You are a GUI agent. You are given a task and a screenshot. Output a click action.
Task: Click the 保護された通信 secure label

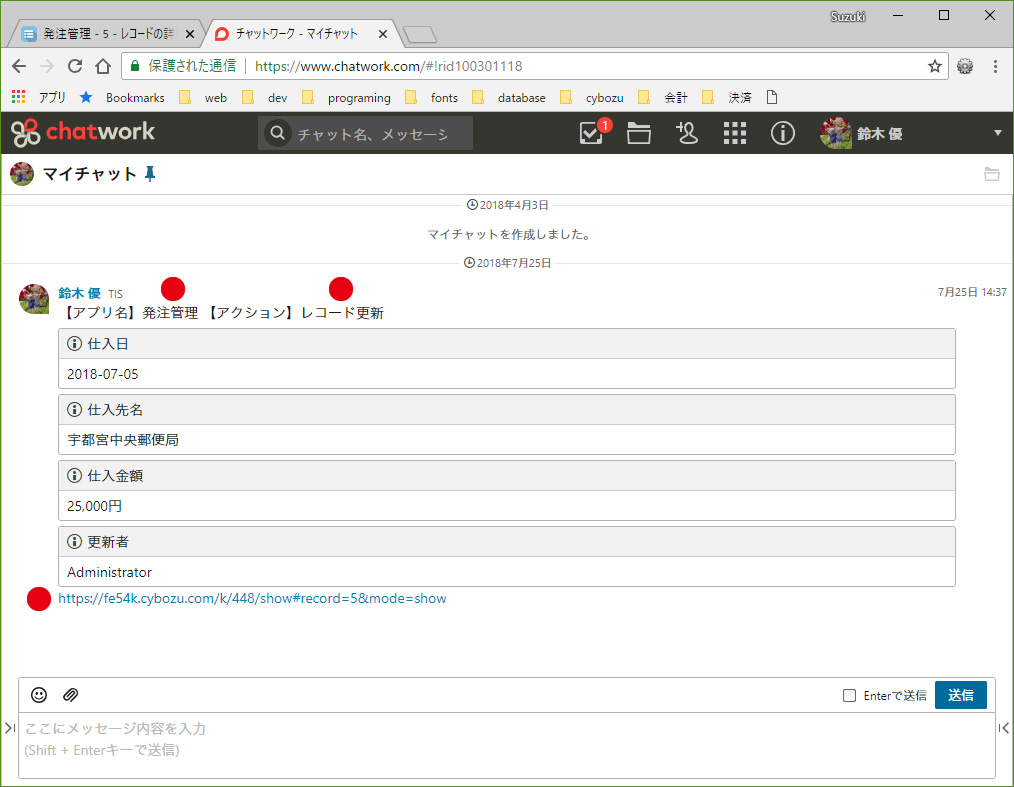click(x=192, y=66)
